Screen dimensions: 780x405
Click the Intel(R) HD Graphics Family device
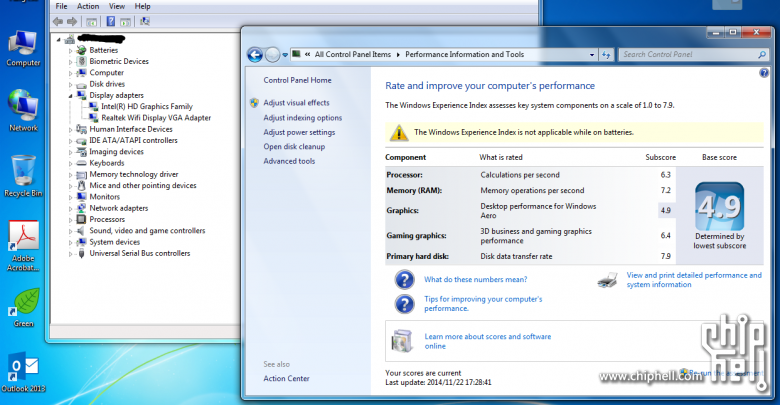tap(147, 106)
